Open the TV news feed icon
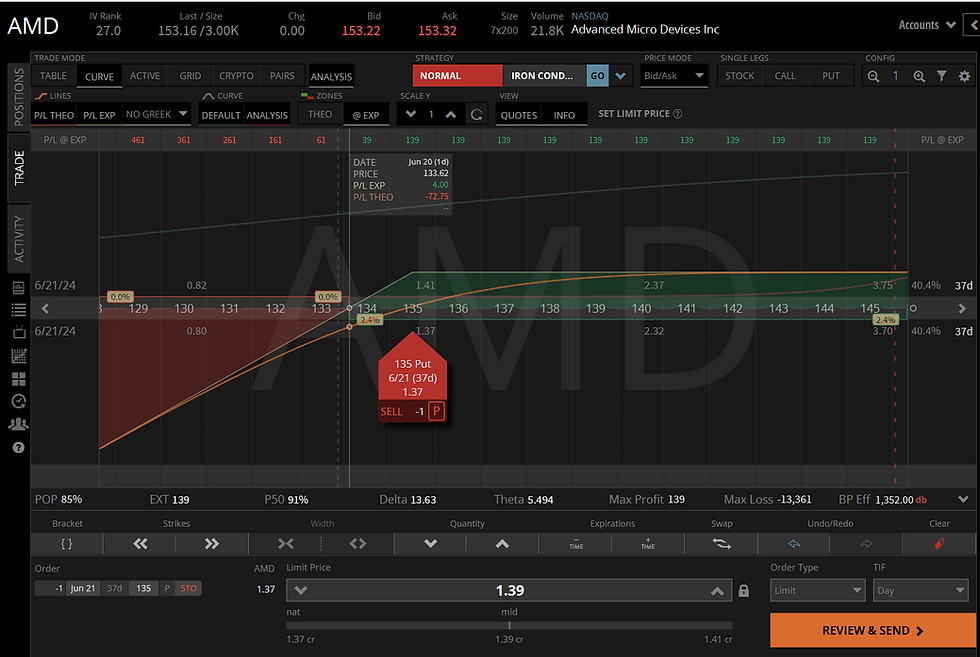Viewport: 980px width, 657px height. click(18, 332)
